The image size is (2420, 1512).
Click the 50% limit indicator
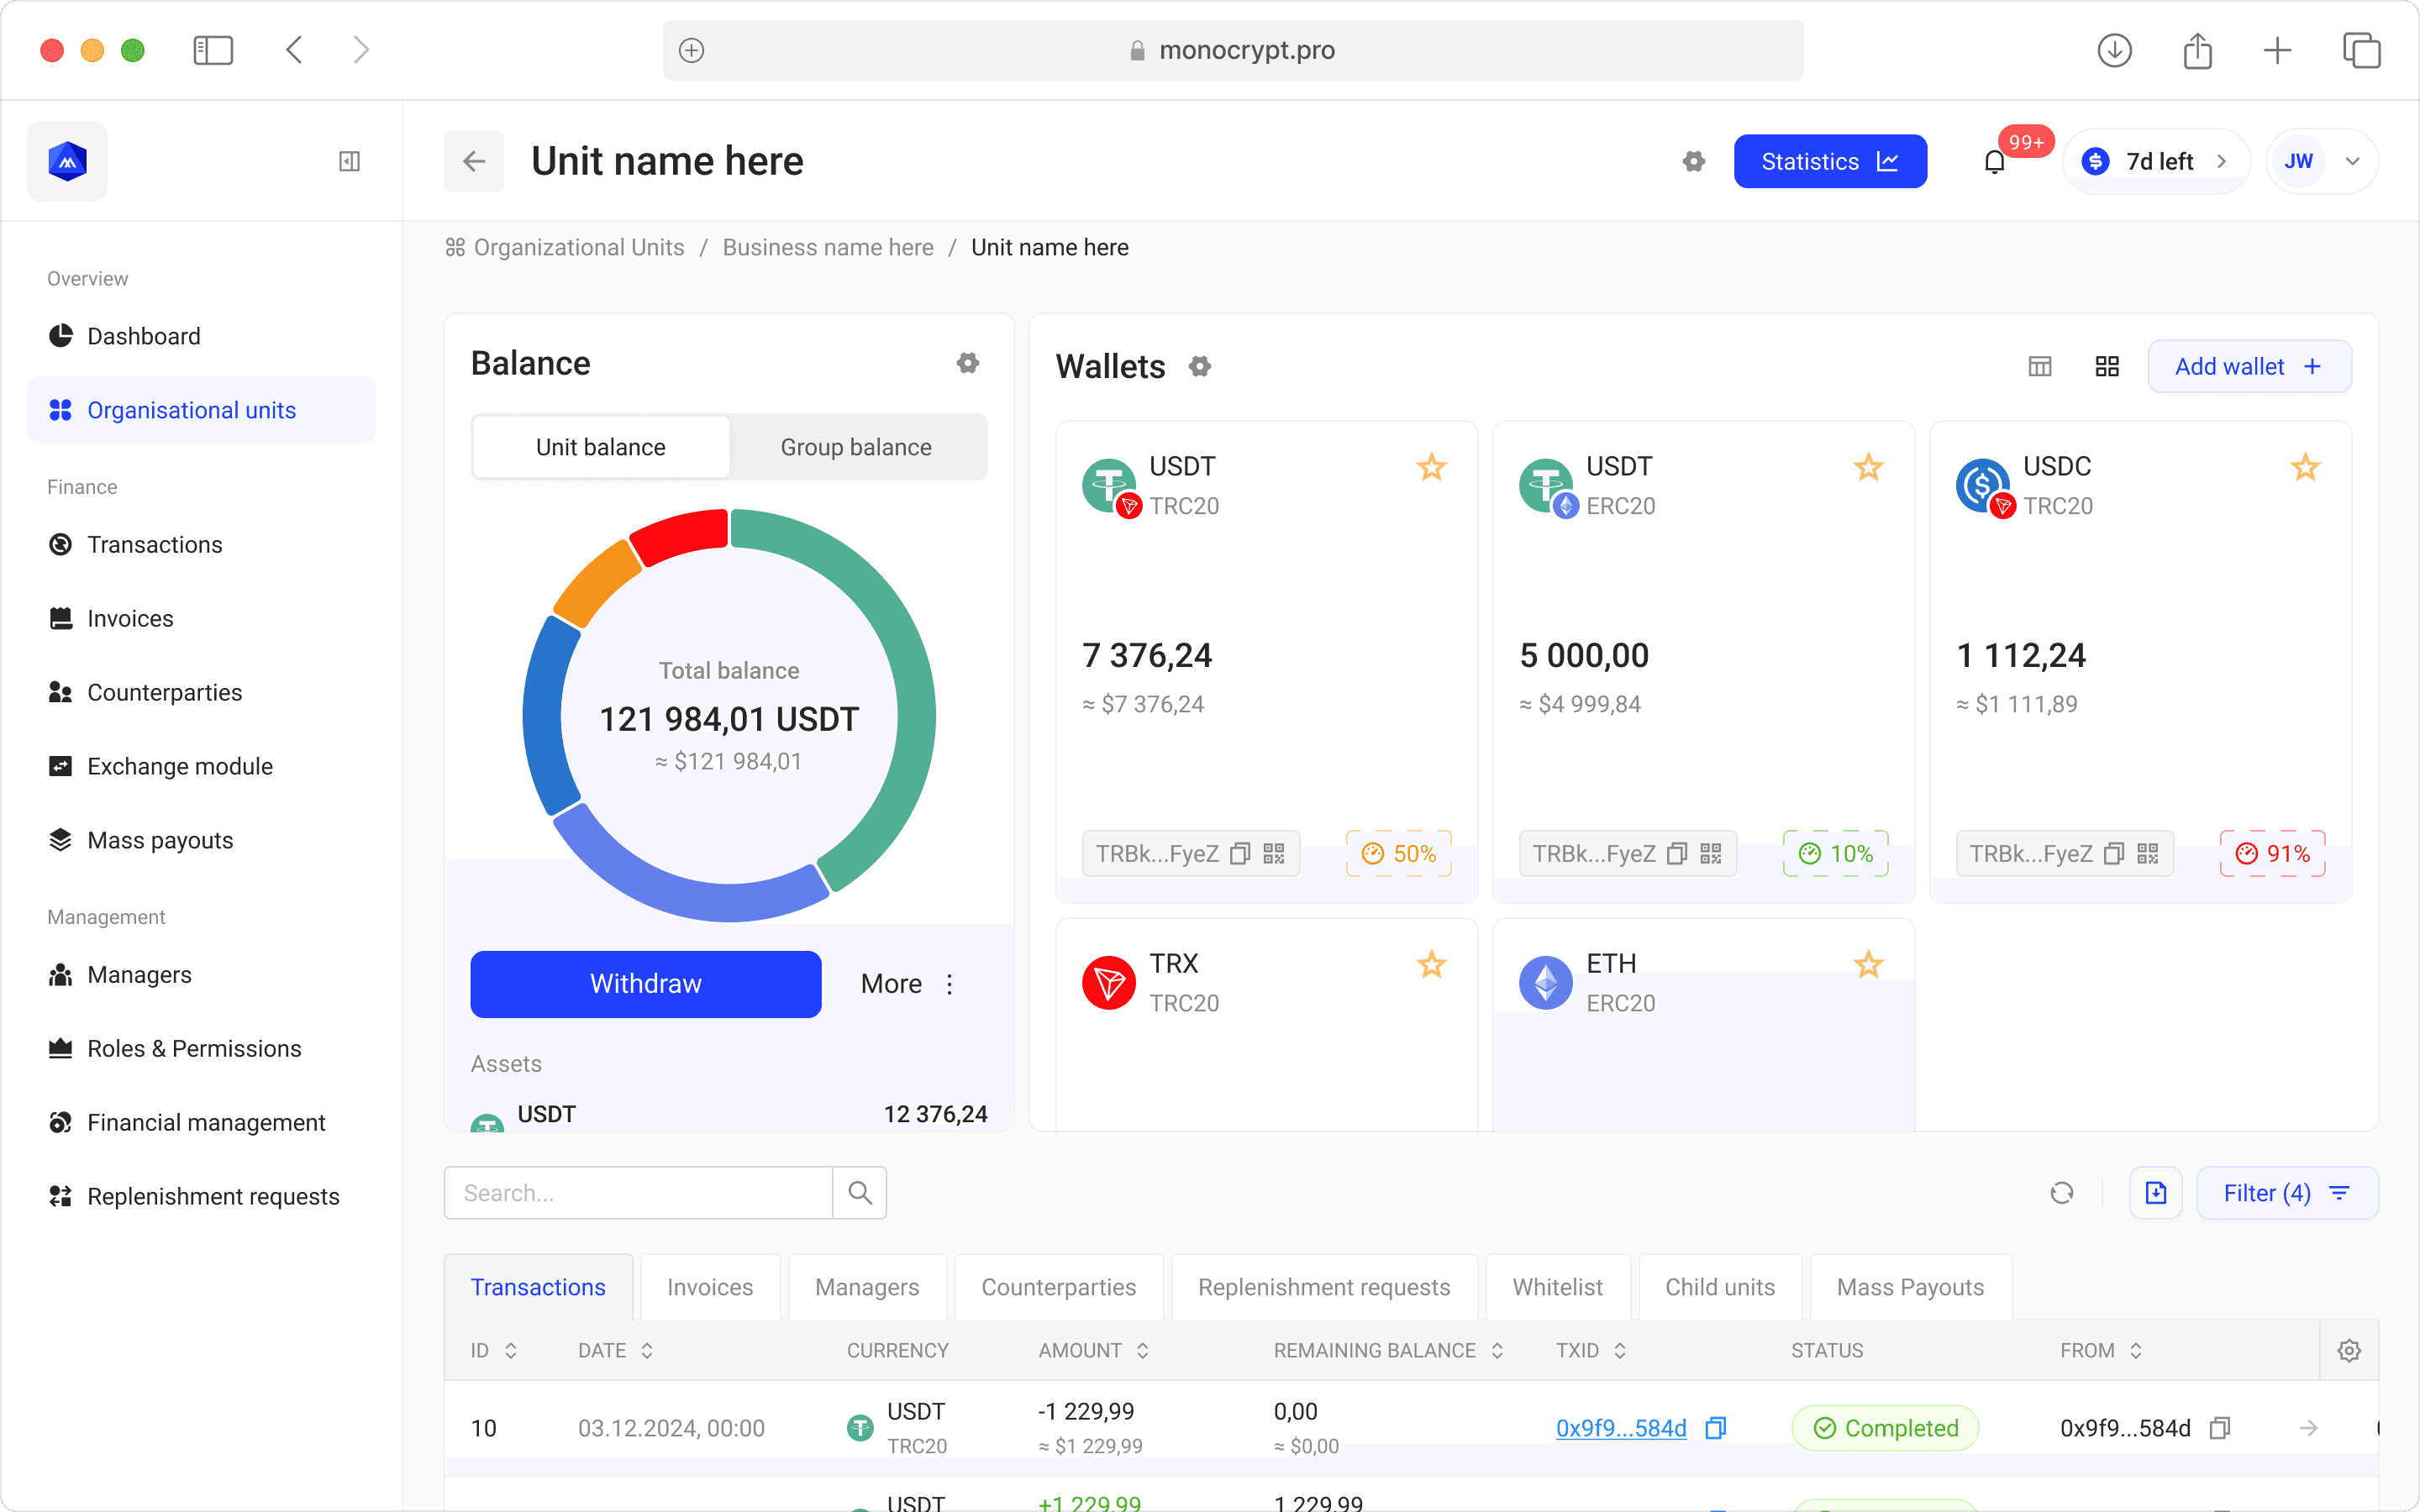tap(1398, 854)
